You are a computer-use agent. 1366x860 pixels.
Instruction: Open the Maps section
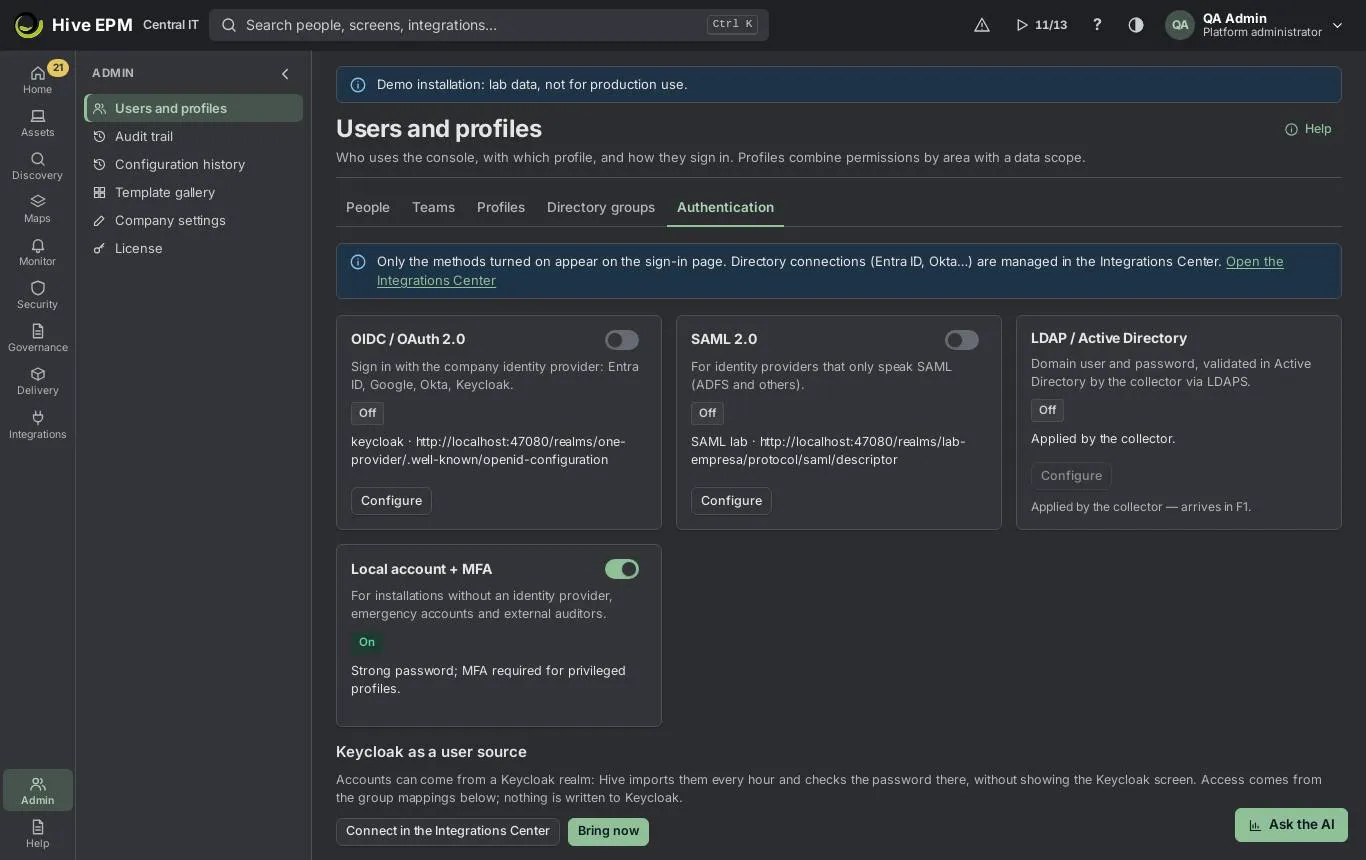point(37,209)
